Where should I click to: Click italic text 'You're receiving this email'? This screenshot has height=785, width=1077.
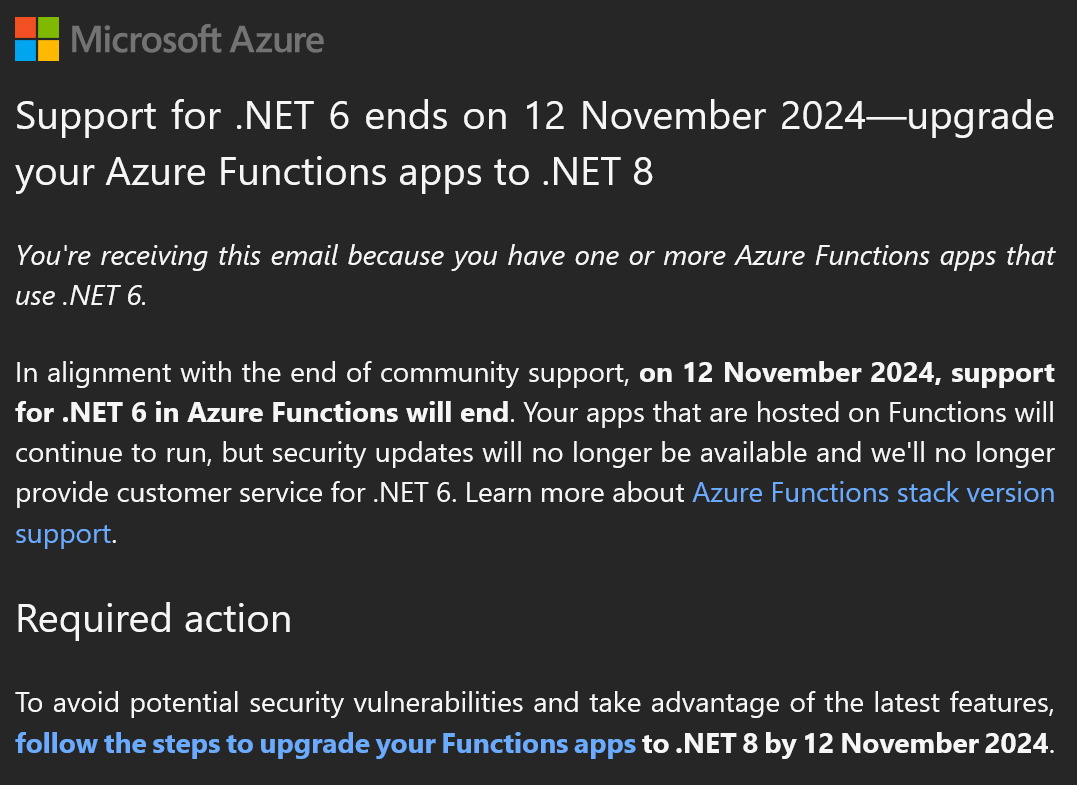click(177, 256)
